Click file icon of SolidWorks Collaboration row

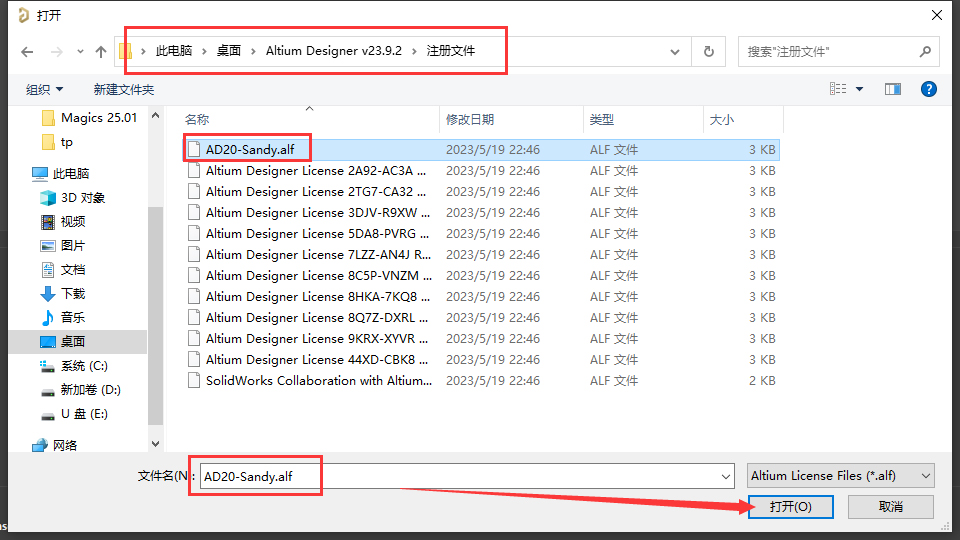(194, 380)
